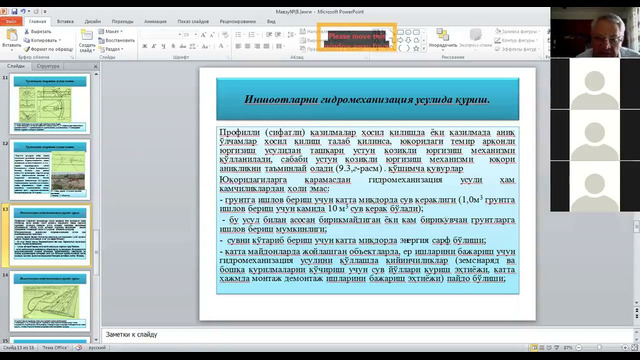Switch to Outline (Структура) pane tab
The image size is (640, 360).
coord(48,66)
